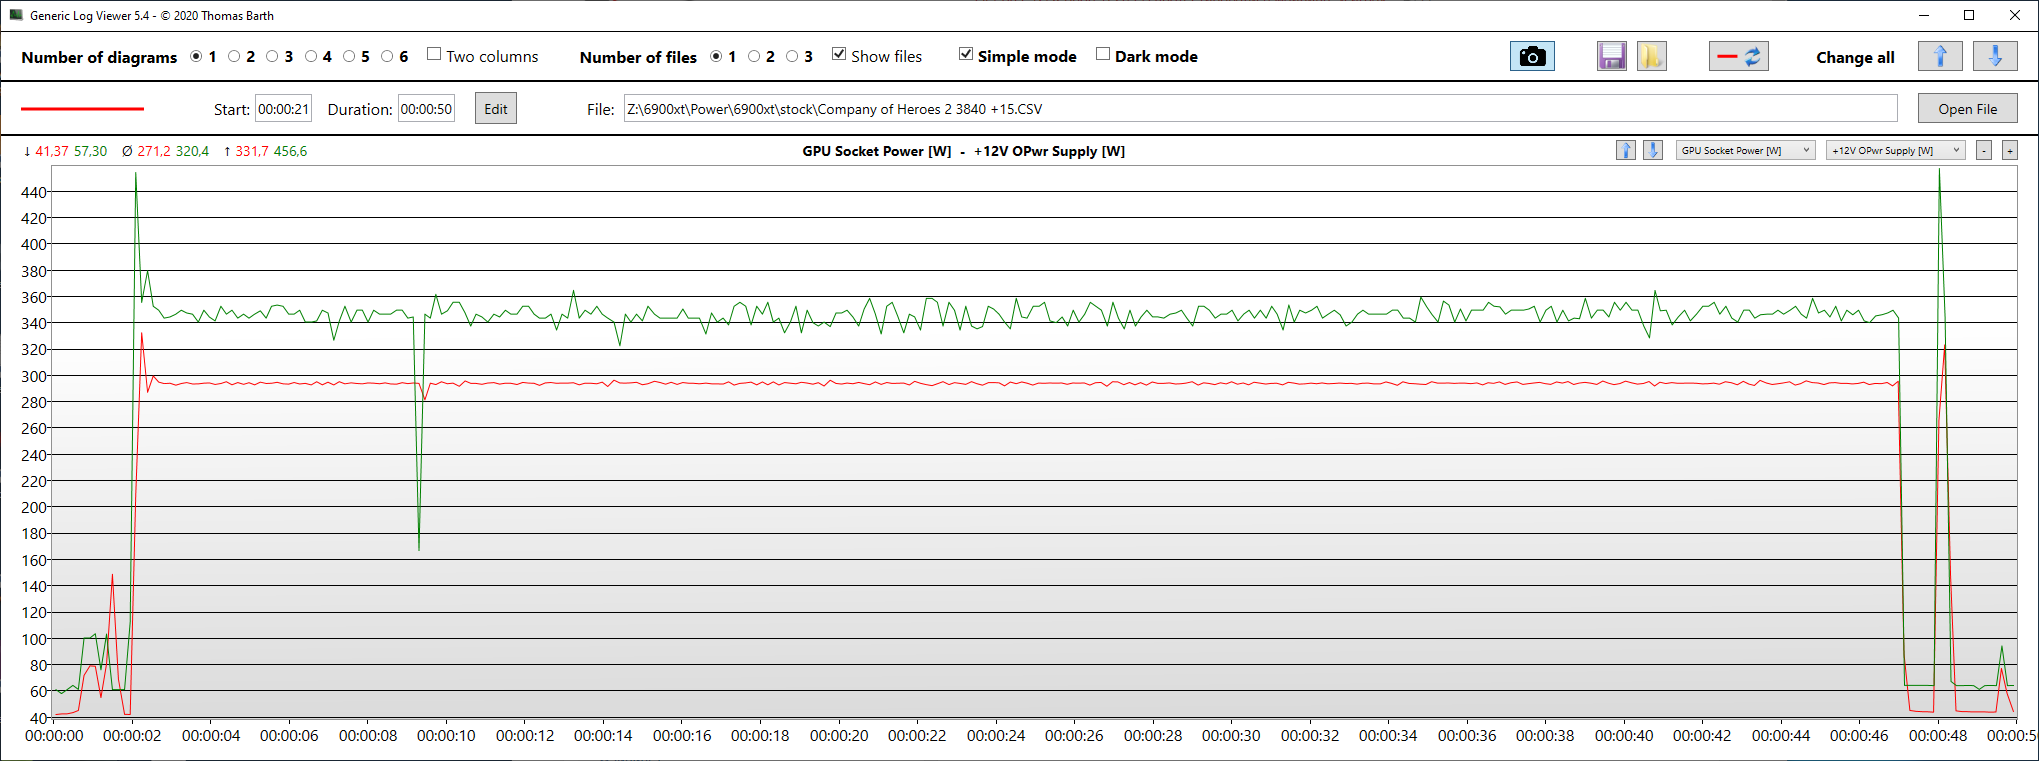This screenshot has height=761, width=2039.
Task: Select 4 for Number of diagrams
Action: tap(311, 56)
